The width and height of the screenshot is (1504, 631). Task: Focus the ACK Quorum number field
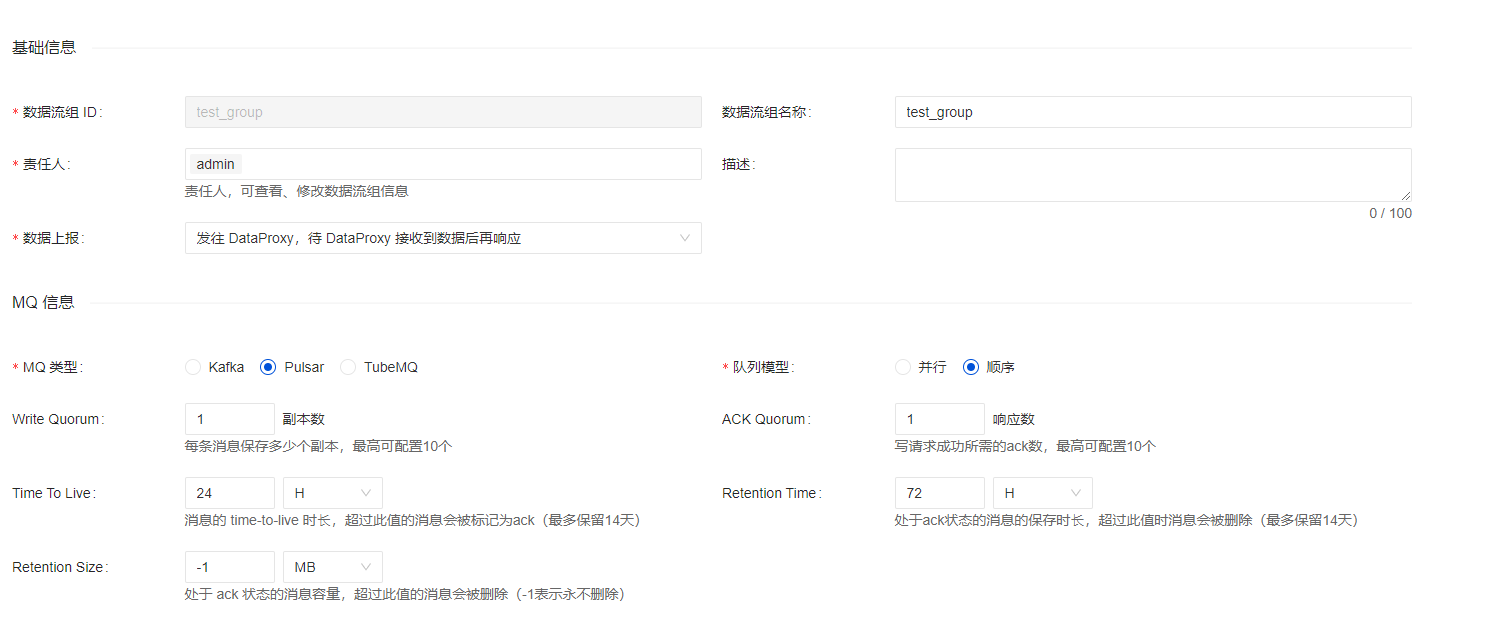coord(939,419)
